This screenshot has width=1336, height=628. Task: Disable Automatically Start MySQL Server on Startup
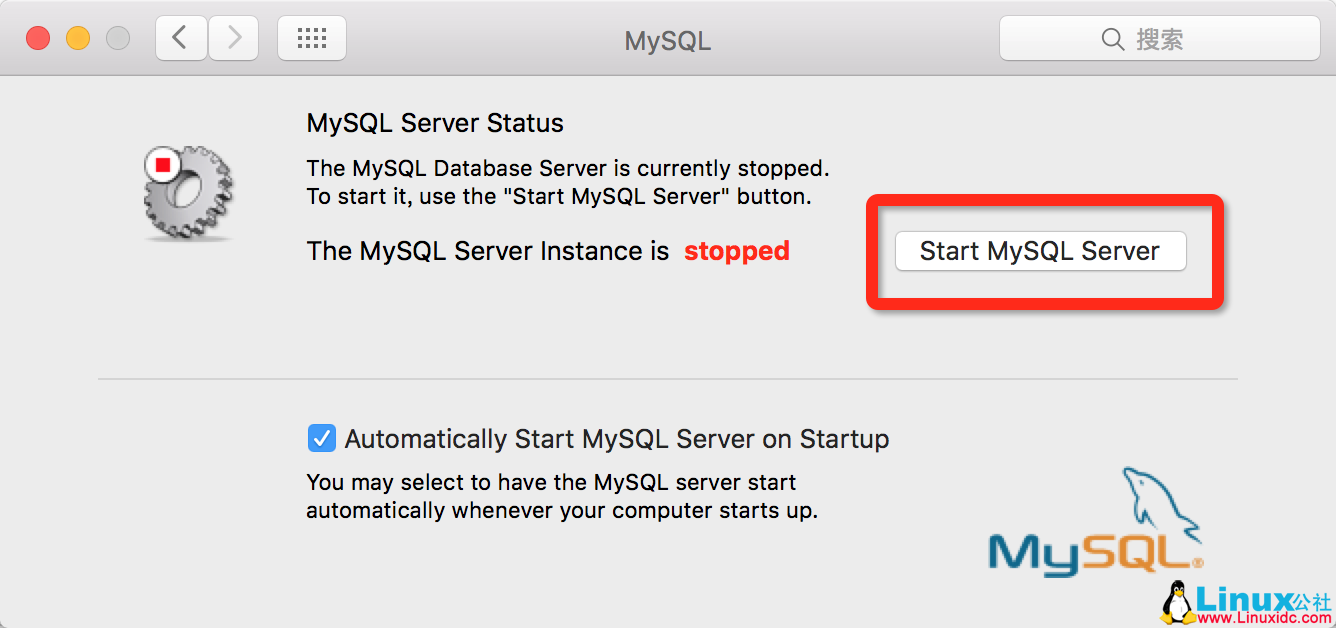point(322,438)
